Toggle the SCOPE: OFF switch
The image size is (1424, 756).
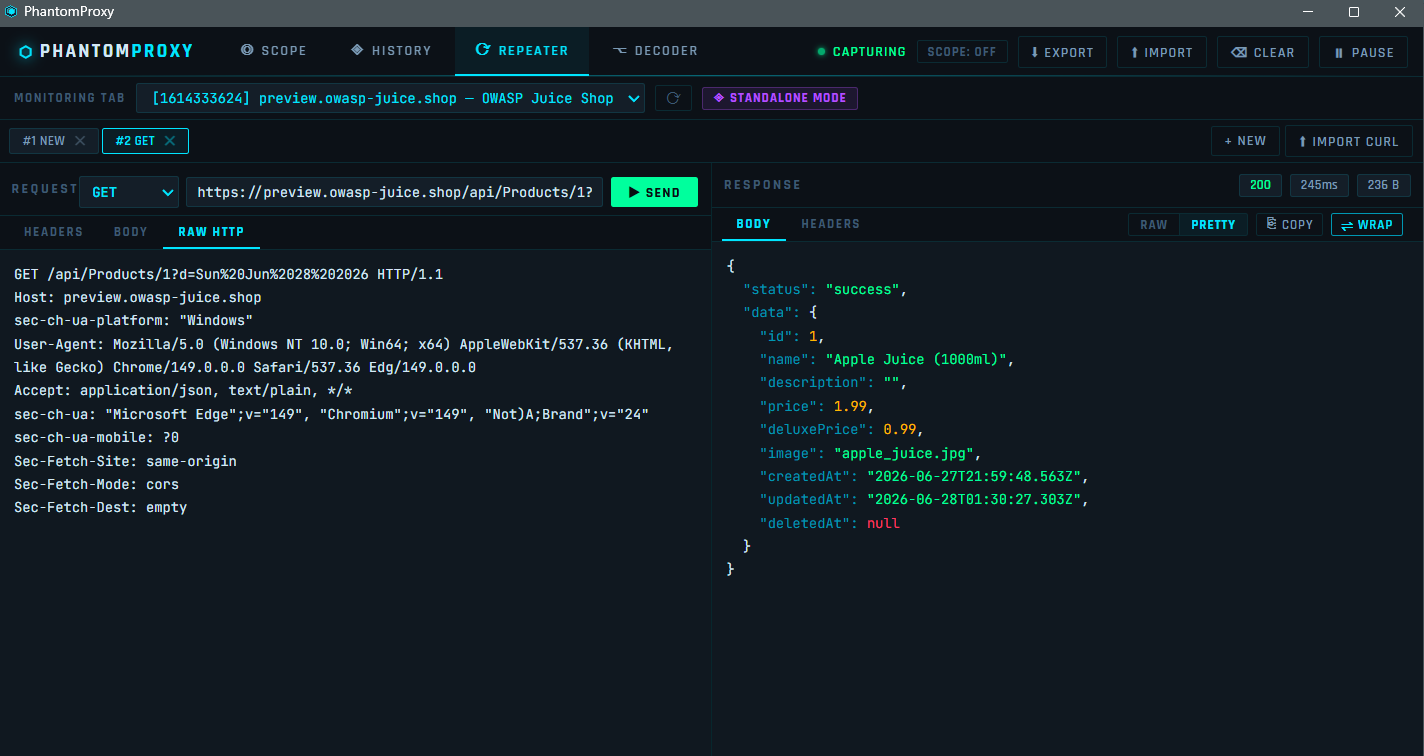coord(962,52)
